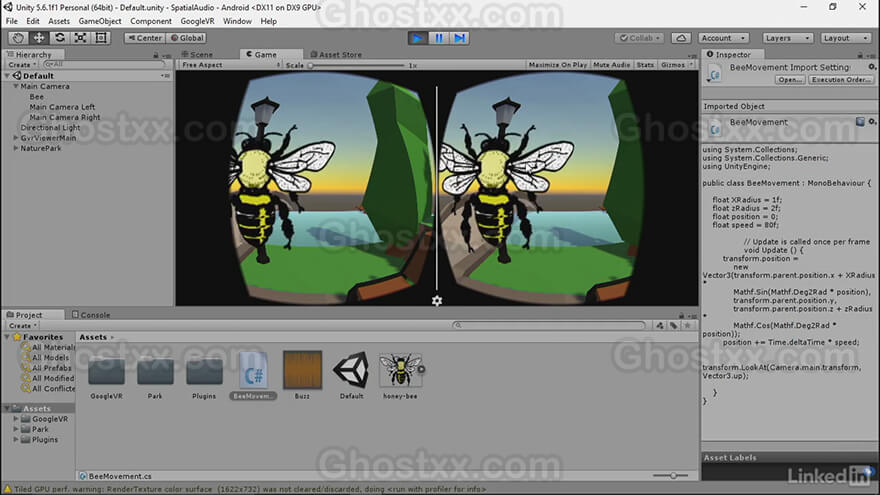Toggle Global handle rotation

187,38
